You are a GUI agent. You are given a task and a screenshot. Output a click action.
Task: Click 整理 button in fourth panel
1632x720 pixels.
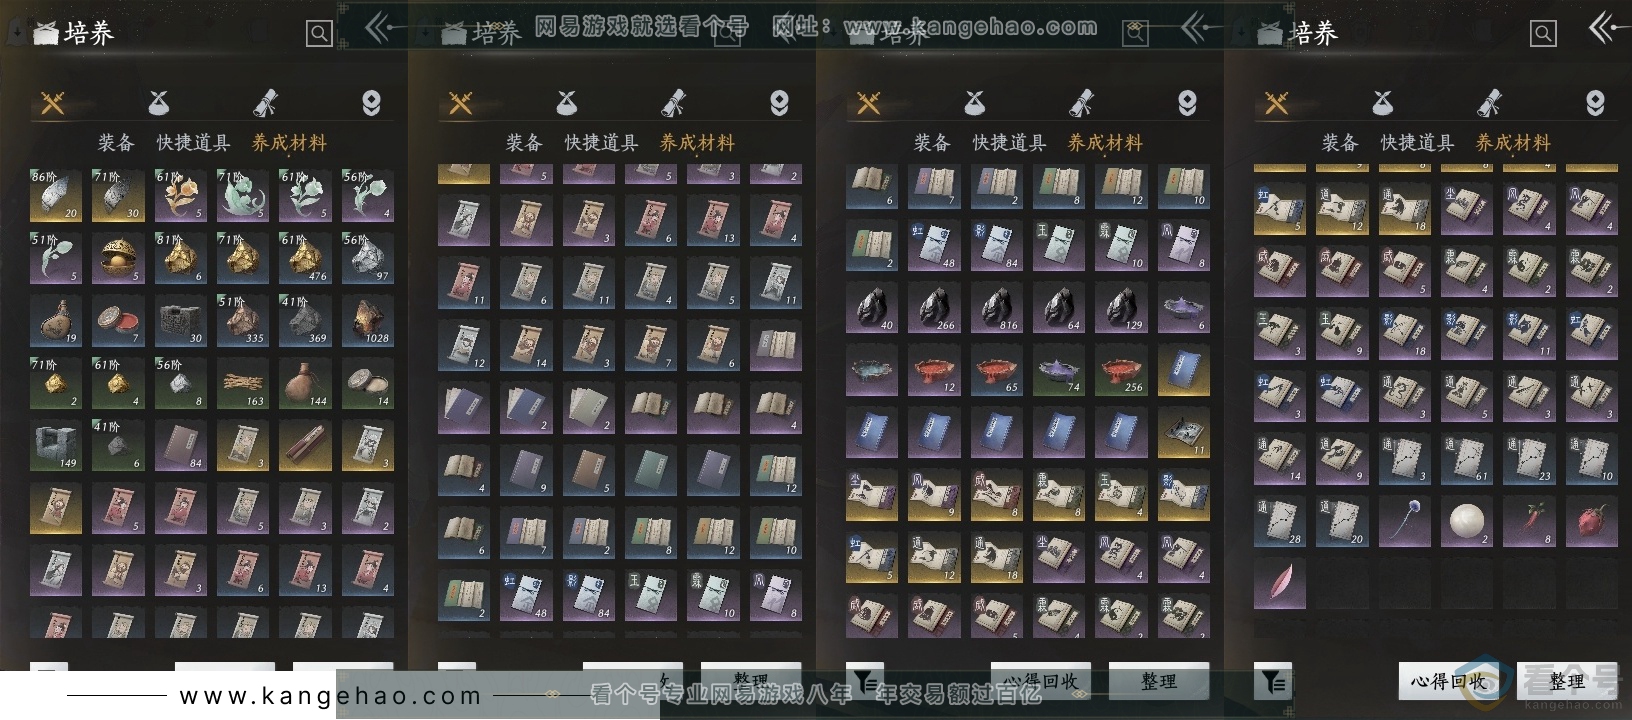point(1567,681)
